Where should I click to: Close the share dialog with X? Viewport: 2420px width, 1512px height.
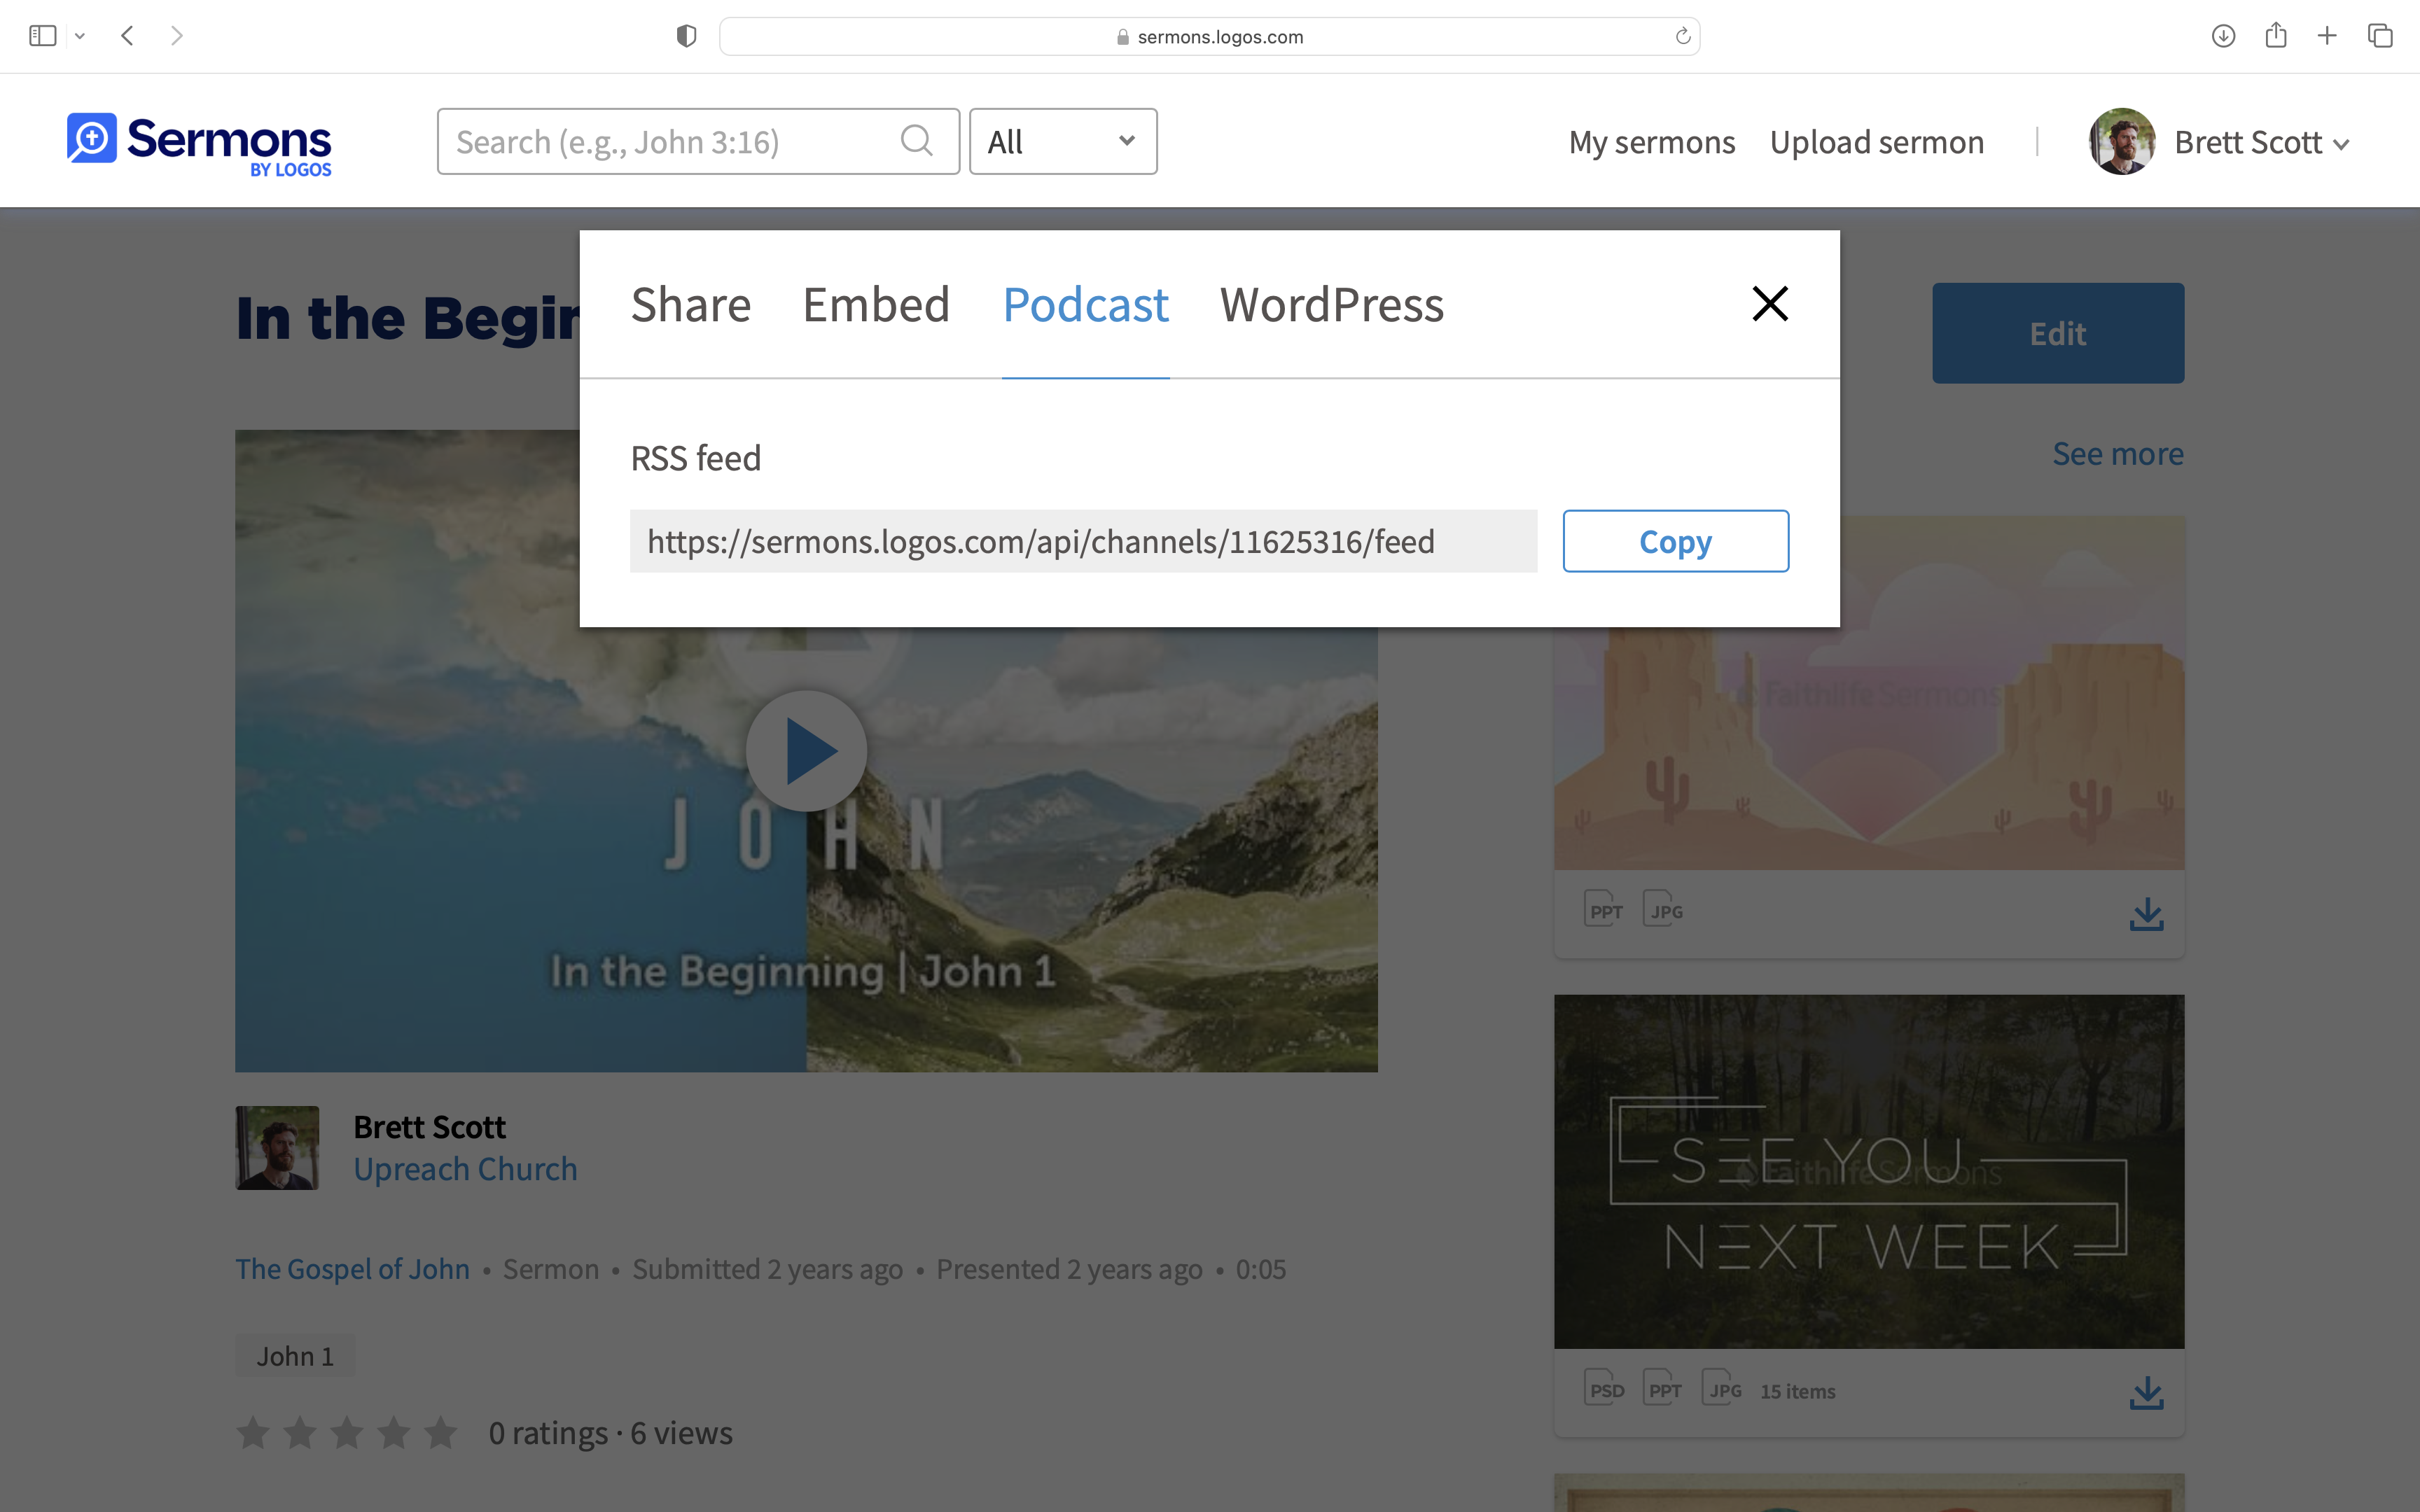tap(1770, 303)
